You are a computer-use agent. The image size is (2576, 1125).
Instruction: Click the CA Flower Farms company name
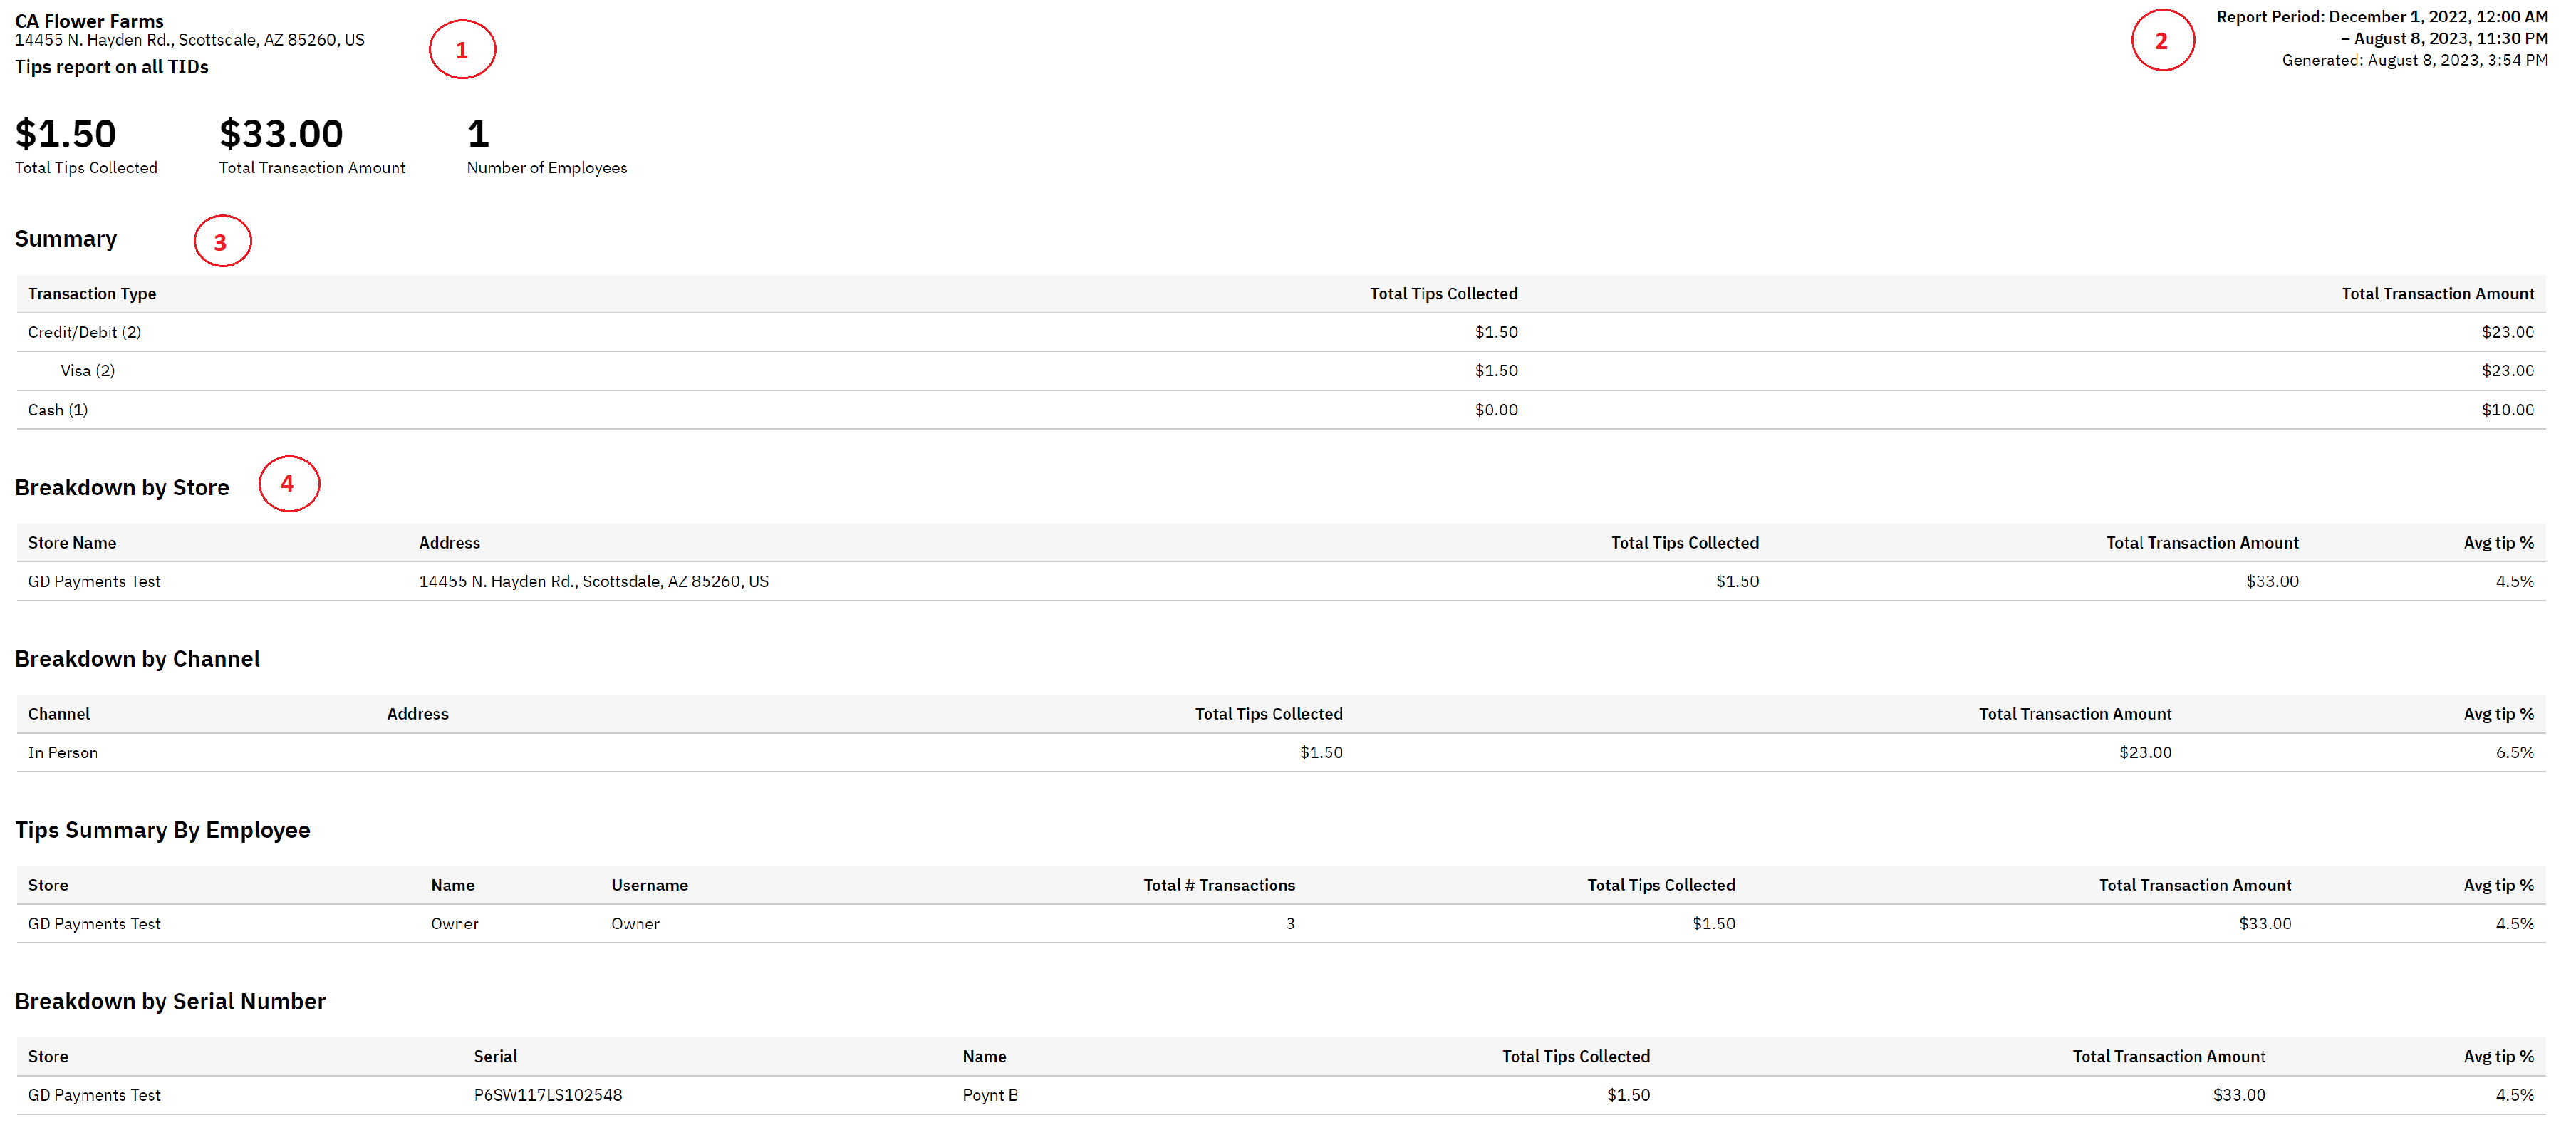tap(89, 21)
